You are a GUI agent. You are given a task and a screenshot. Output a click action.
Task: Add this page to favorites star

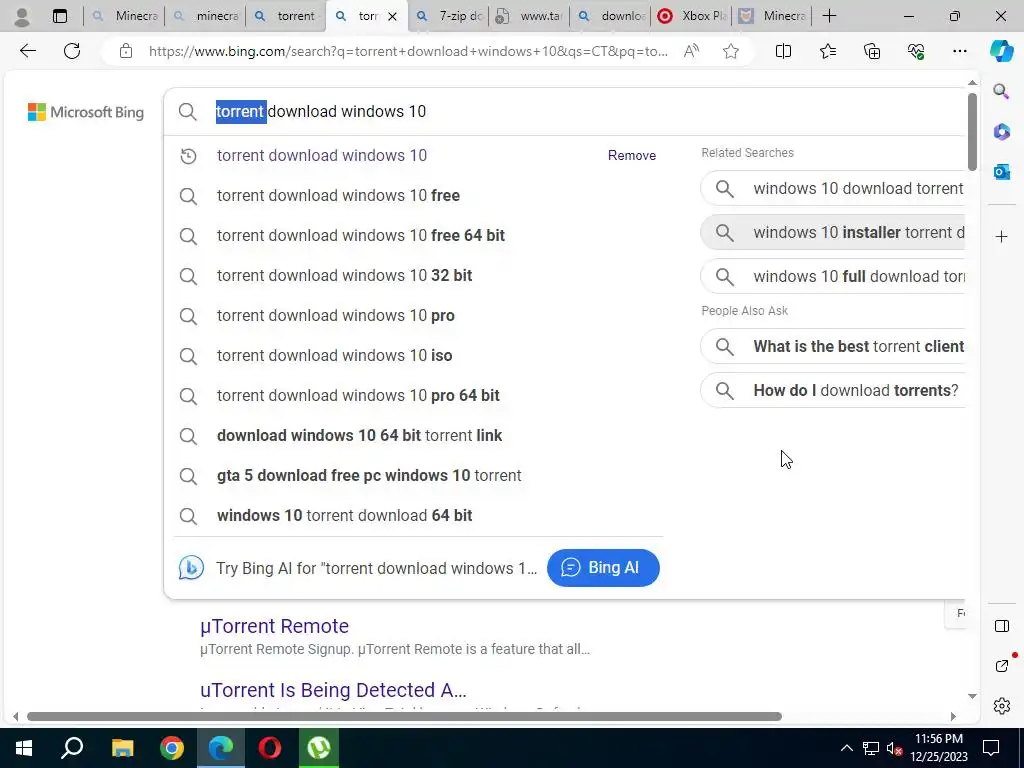point(731,51)
